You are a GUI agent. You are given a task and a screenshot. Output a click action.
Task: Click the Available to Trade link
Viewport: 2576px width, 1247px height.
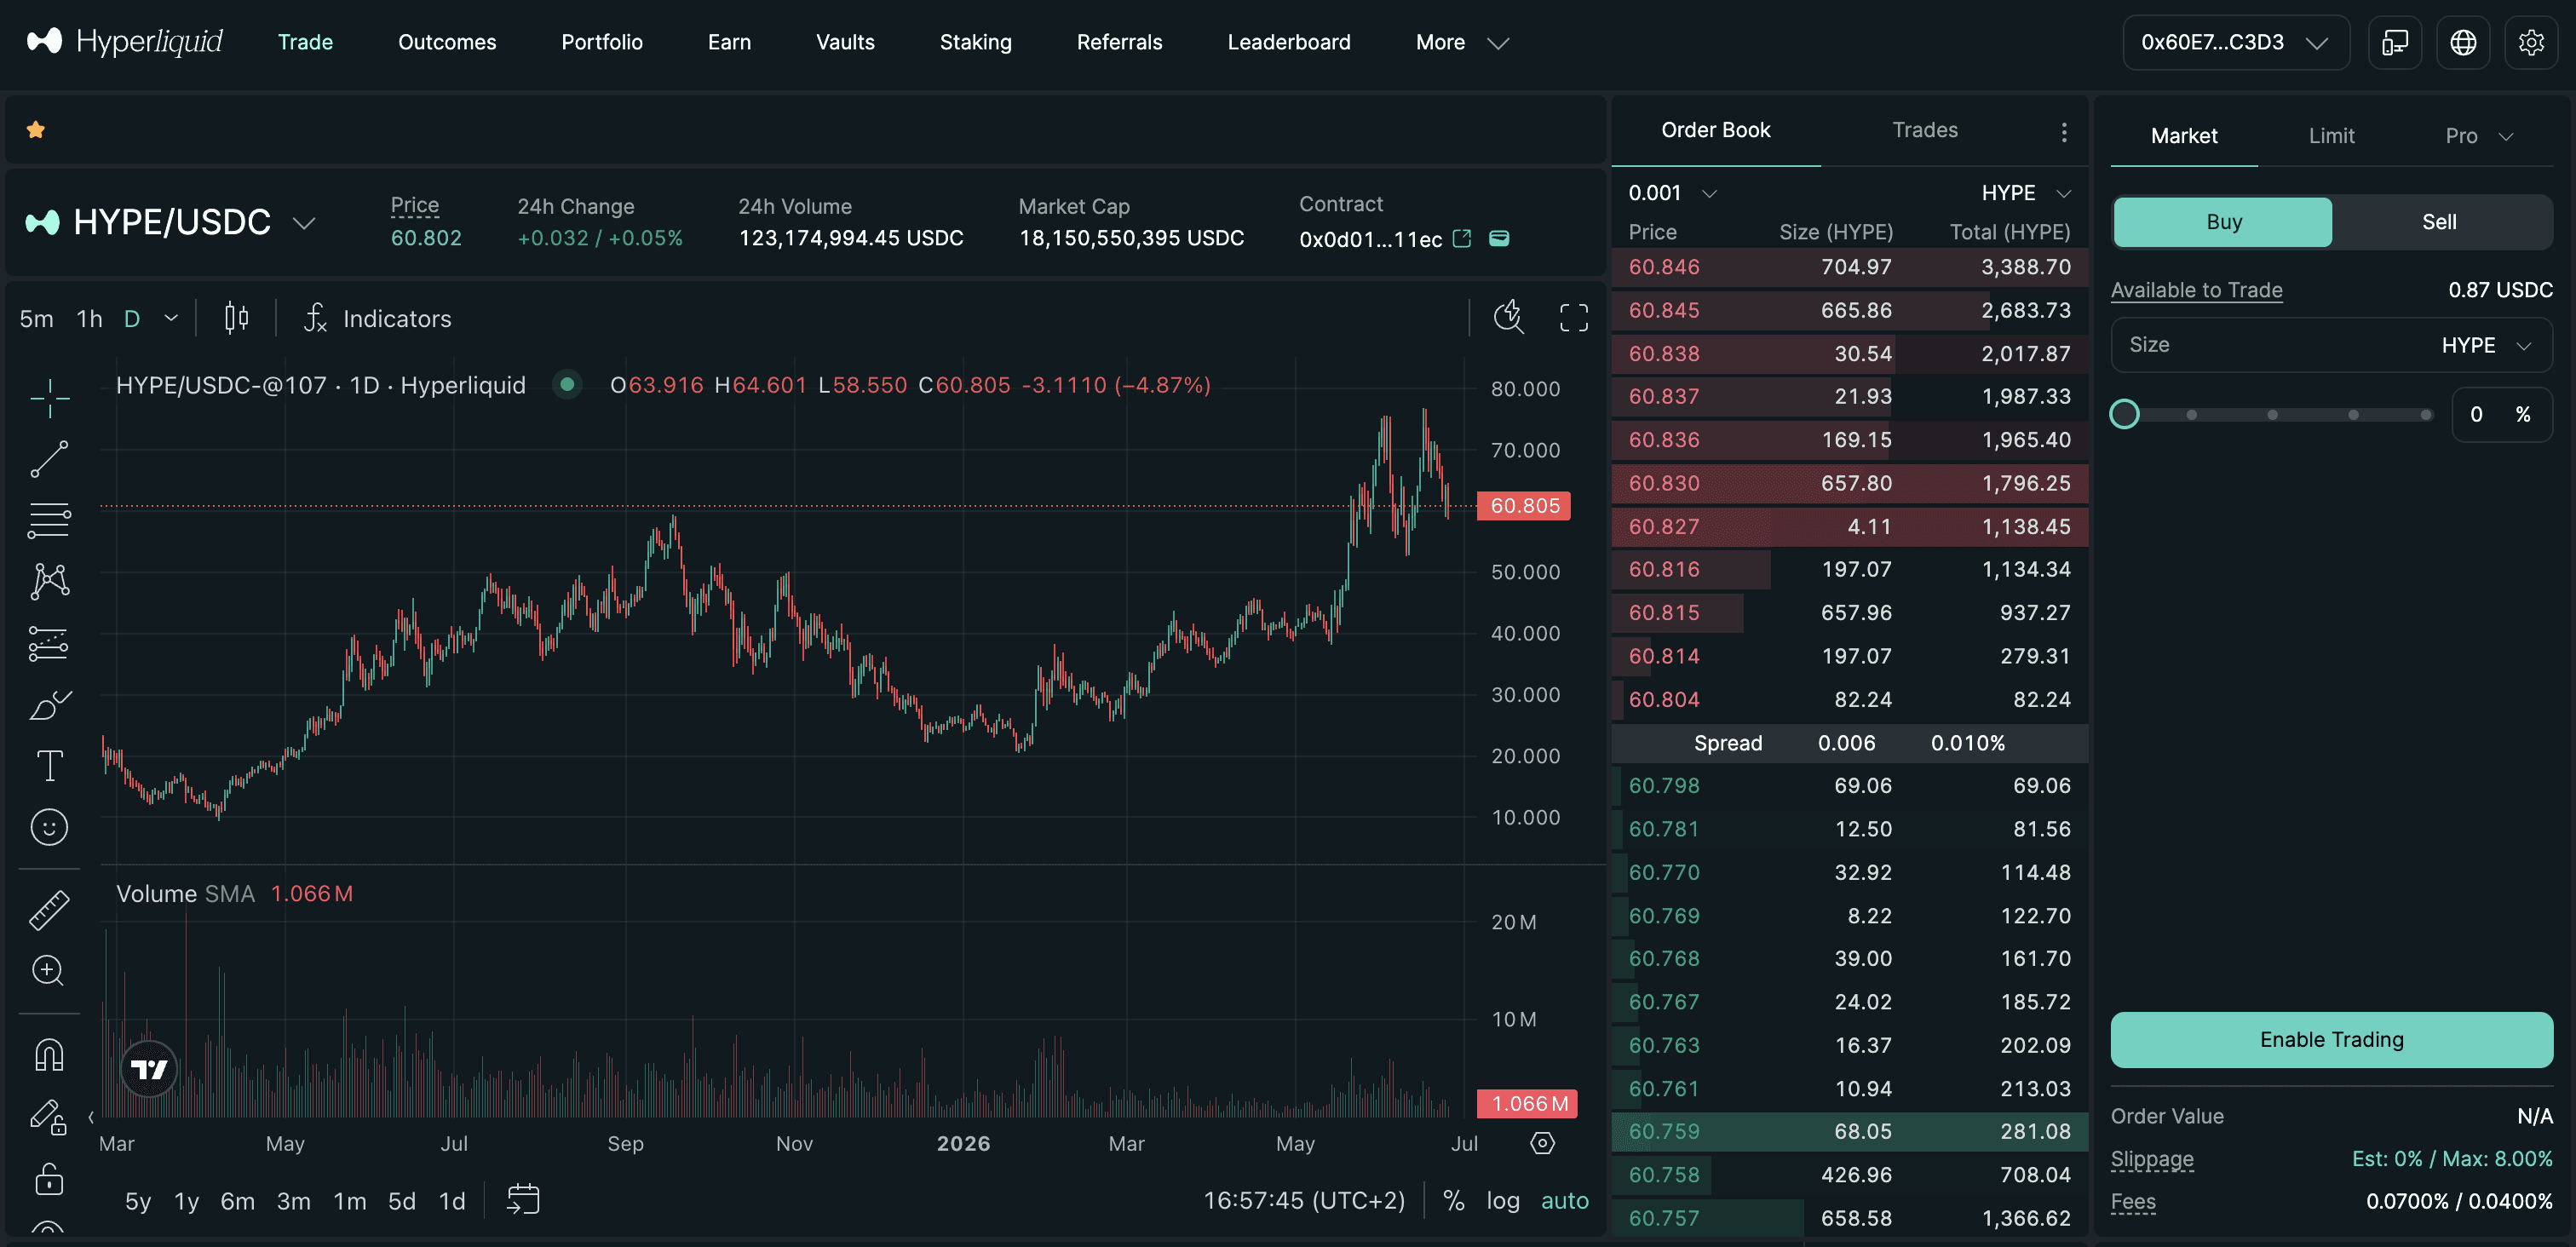[2196, 290]
